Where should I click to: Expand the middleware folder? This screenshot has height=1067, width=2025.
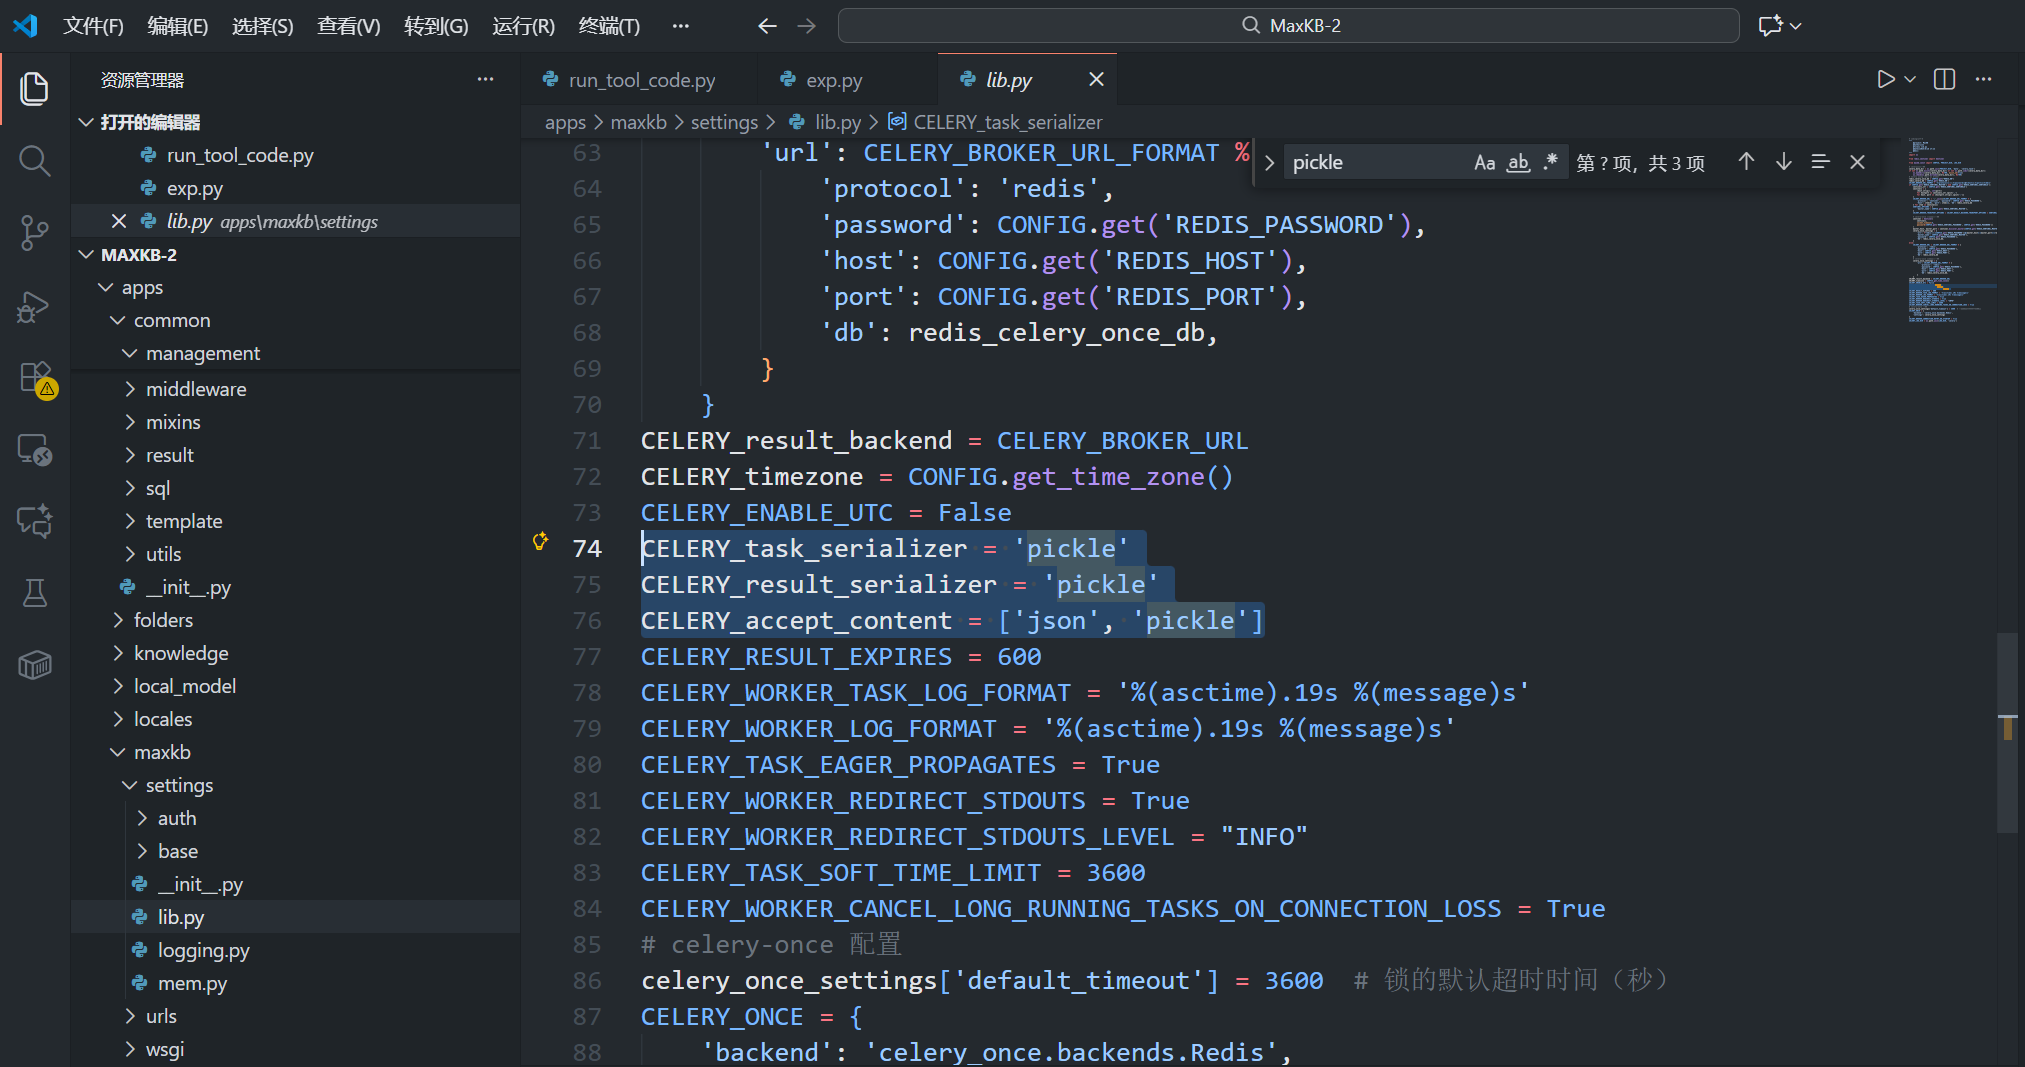coord(195,389)
